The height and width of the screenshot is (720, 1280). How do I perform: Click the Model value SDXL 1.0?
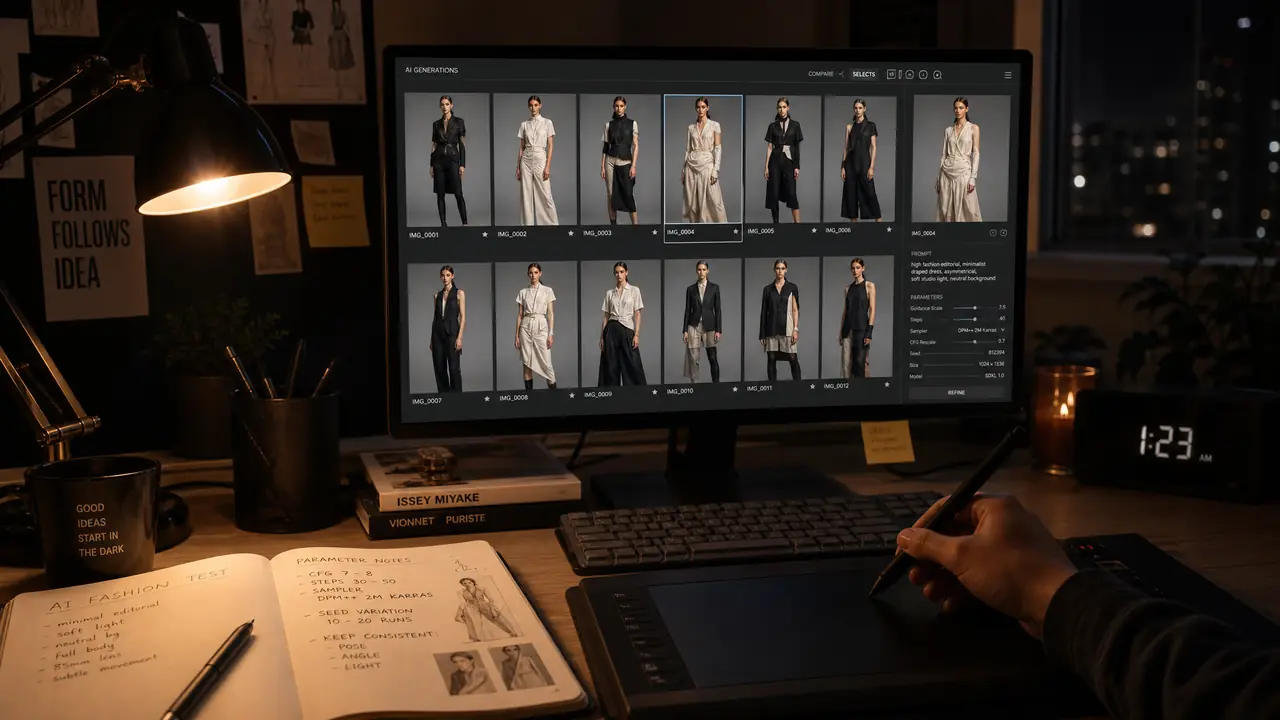point(995,375)
